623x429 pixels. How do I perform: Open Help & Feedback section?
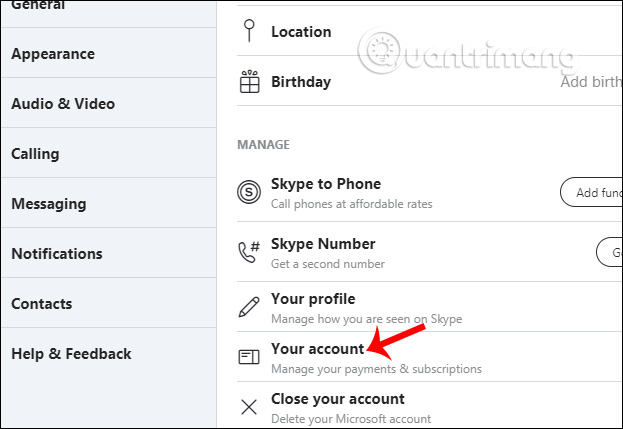71,354
